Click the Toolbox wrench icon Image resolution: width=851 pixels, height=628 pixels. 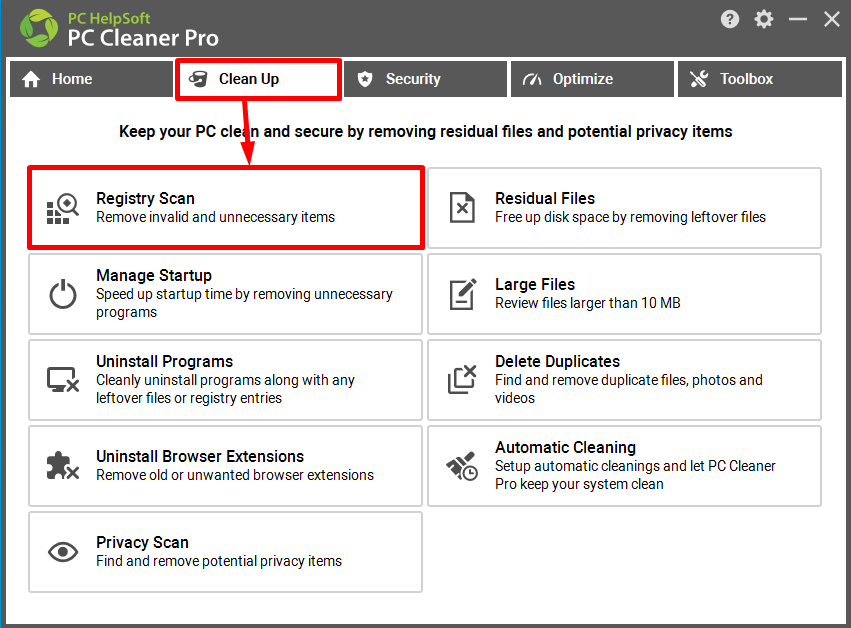click(699, 79)
